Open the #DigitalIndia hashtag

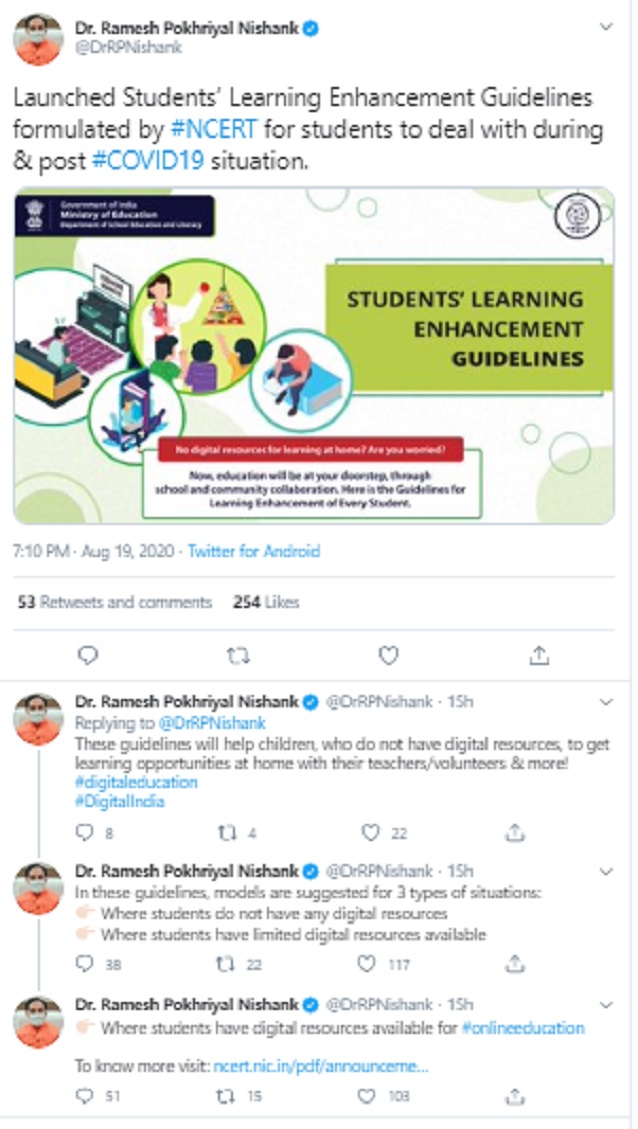coord(120,801)
